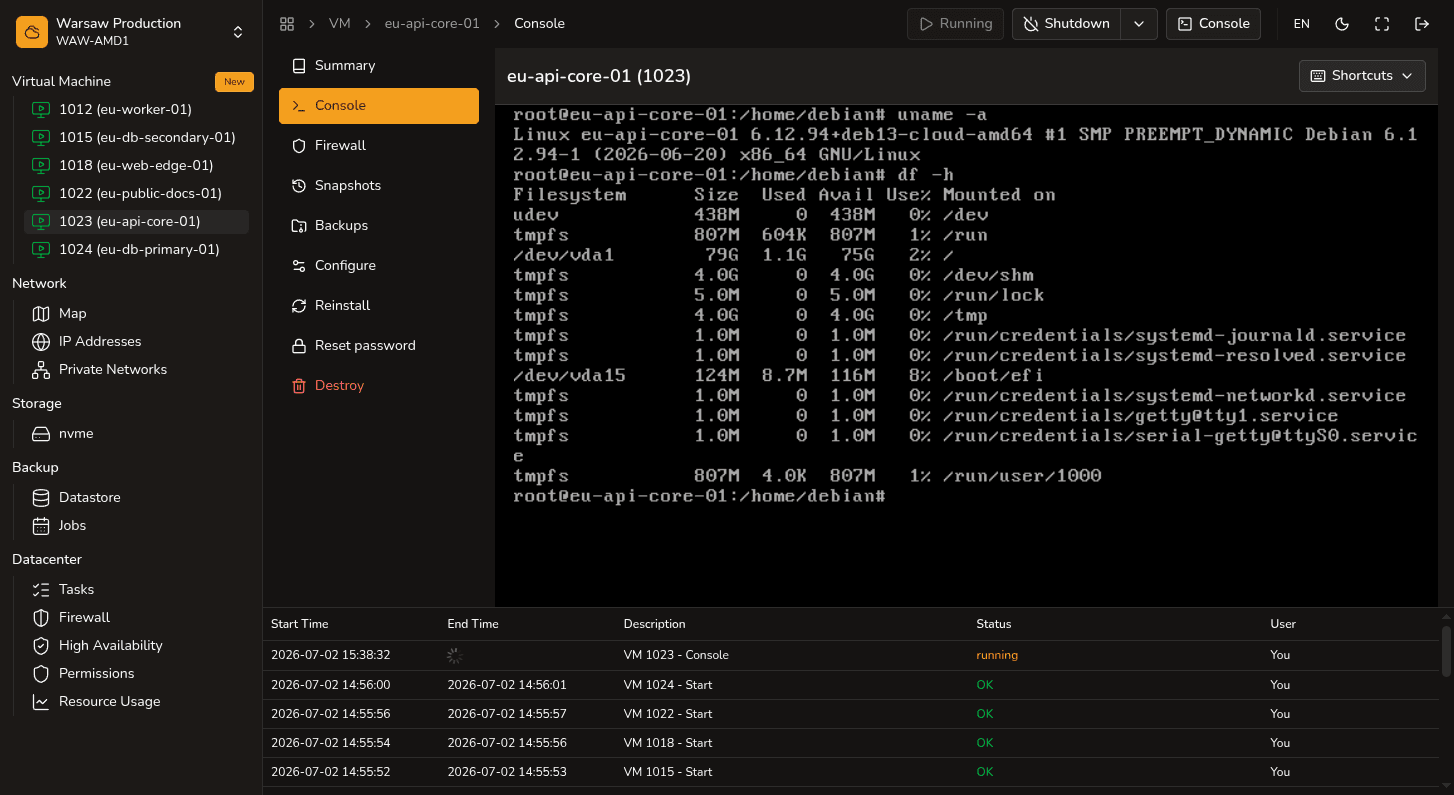The height and width of the screenshot is (795, 1454).
Task: Open the dashboard grid icon in breadcrumb
Action: pos(287,23)
